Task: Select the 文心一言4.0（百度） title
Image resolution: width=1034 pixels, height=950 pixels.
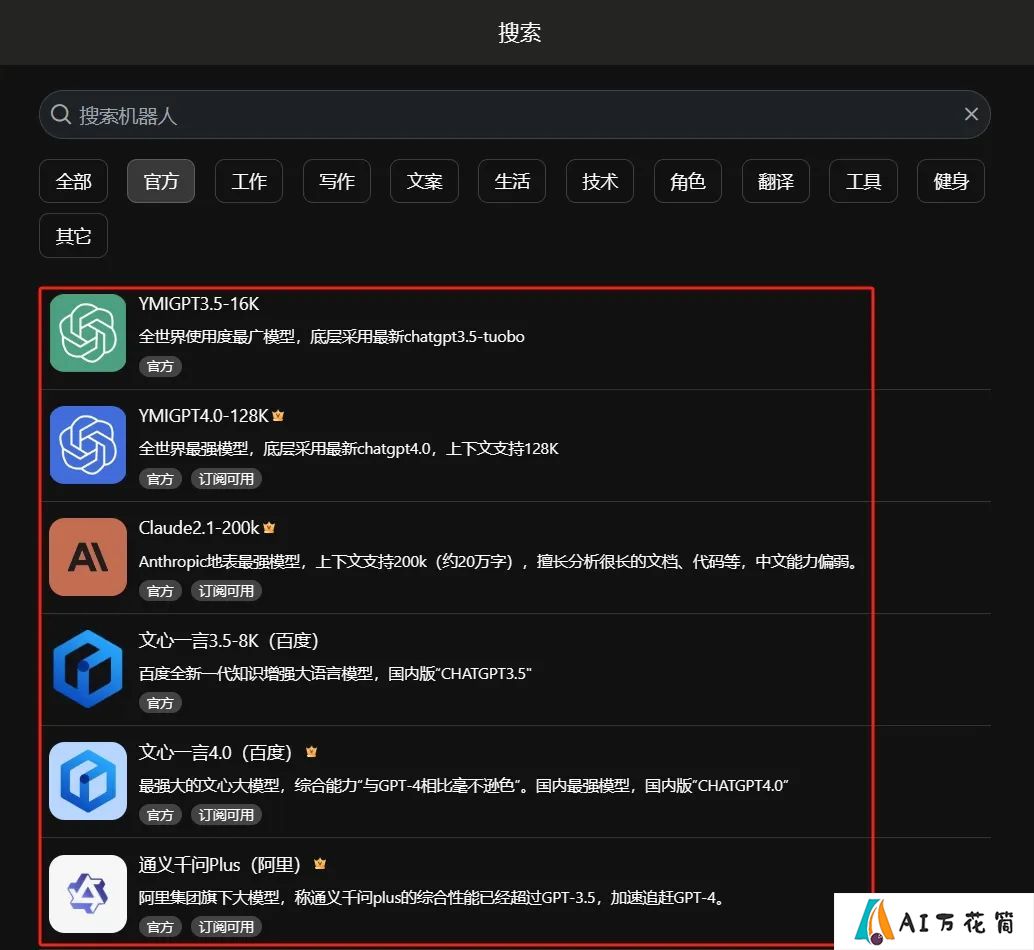Action: point(216,753)
